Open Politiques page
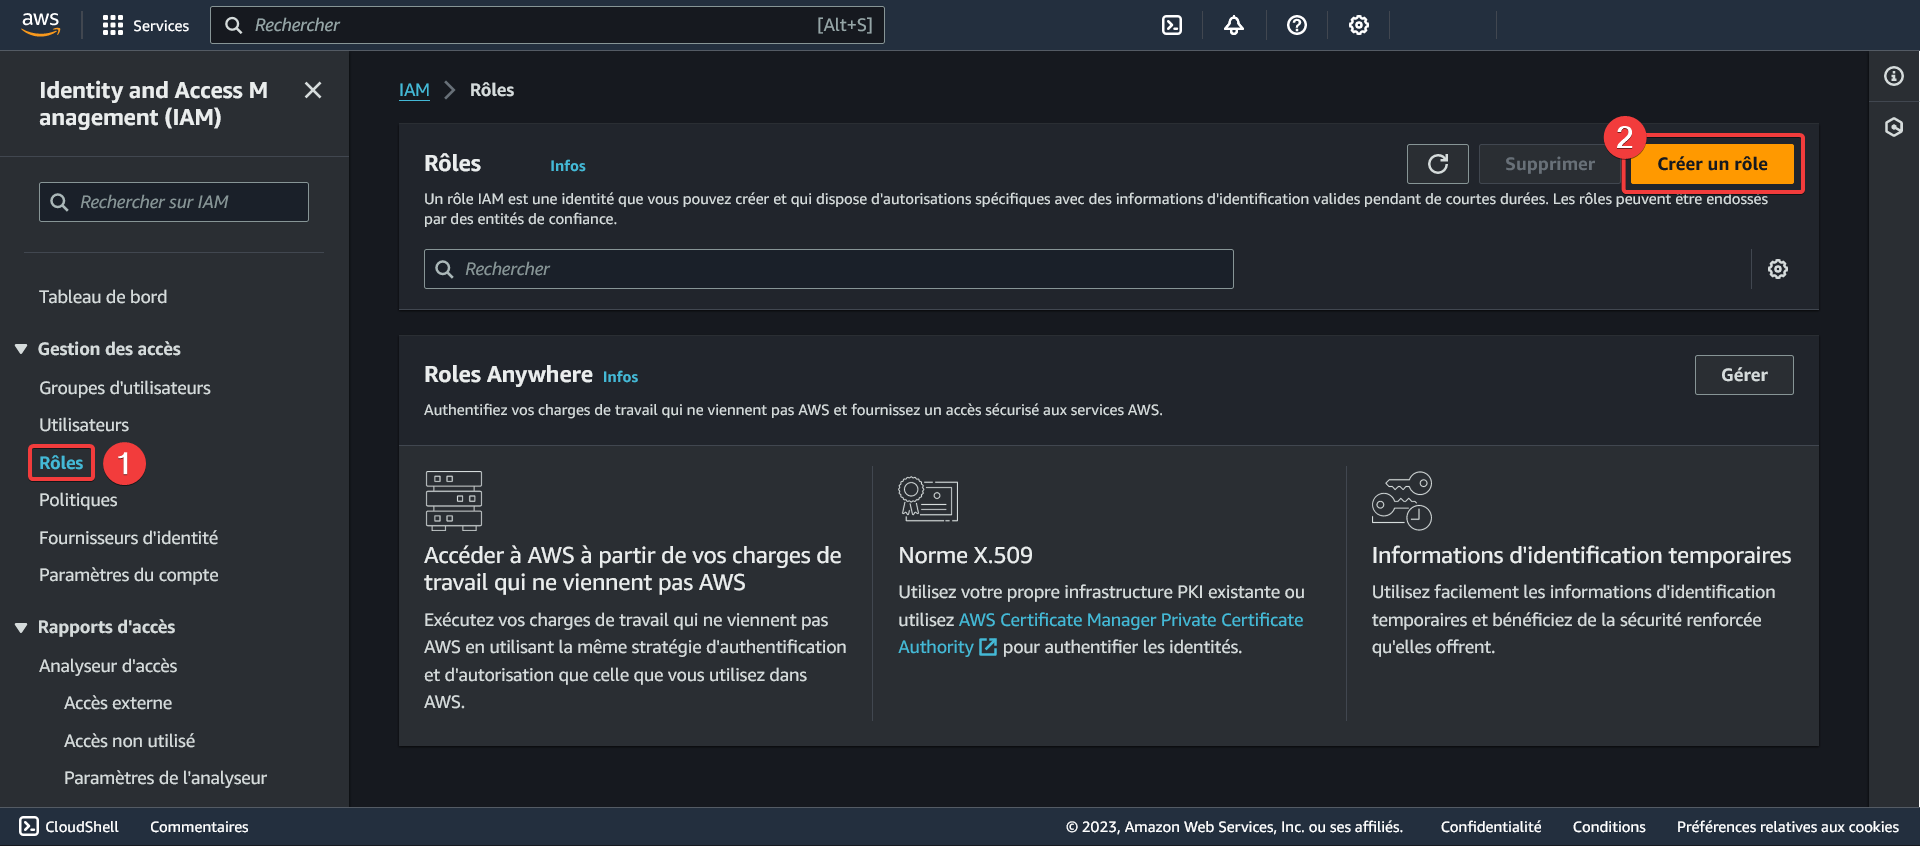Screen dimensions: 1920x846 (78, 500)
